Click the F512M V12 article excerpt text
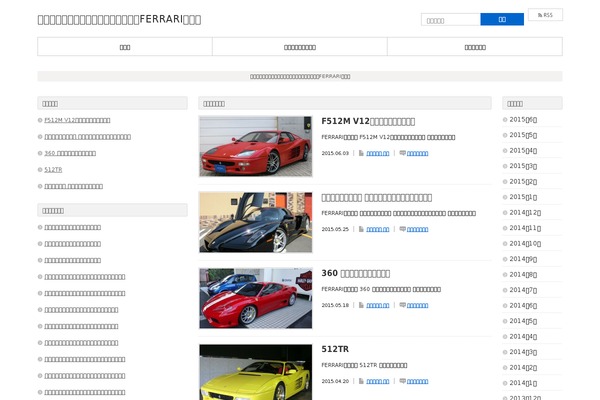The image size is (600, 400). pyautogui.click(x=388, y=137)
